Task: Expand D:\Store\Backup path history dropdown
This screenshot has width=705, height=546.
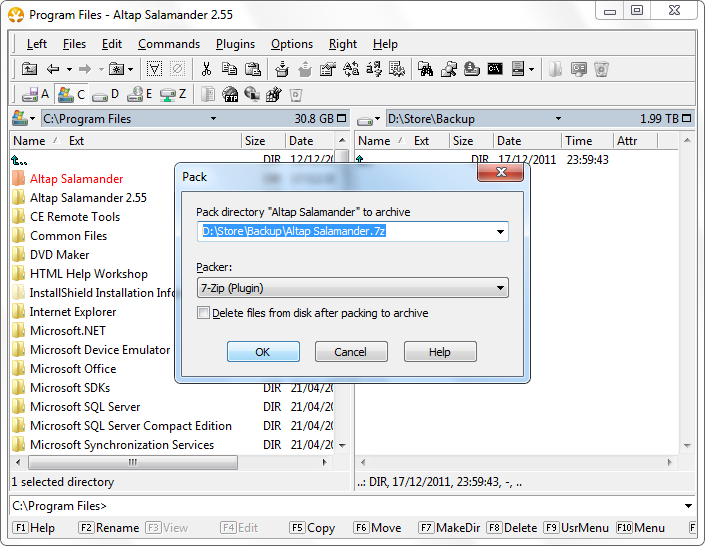Action: pos(558,119)
